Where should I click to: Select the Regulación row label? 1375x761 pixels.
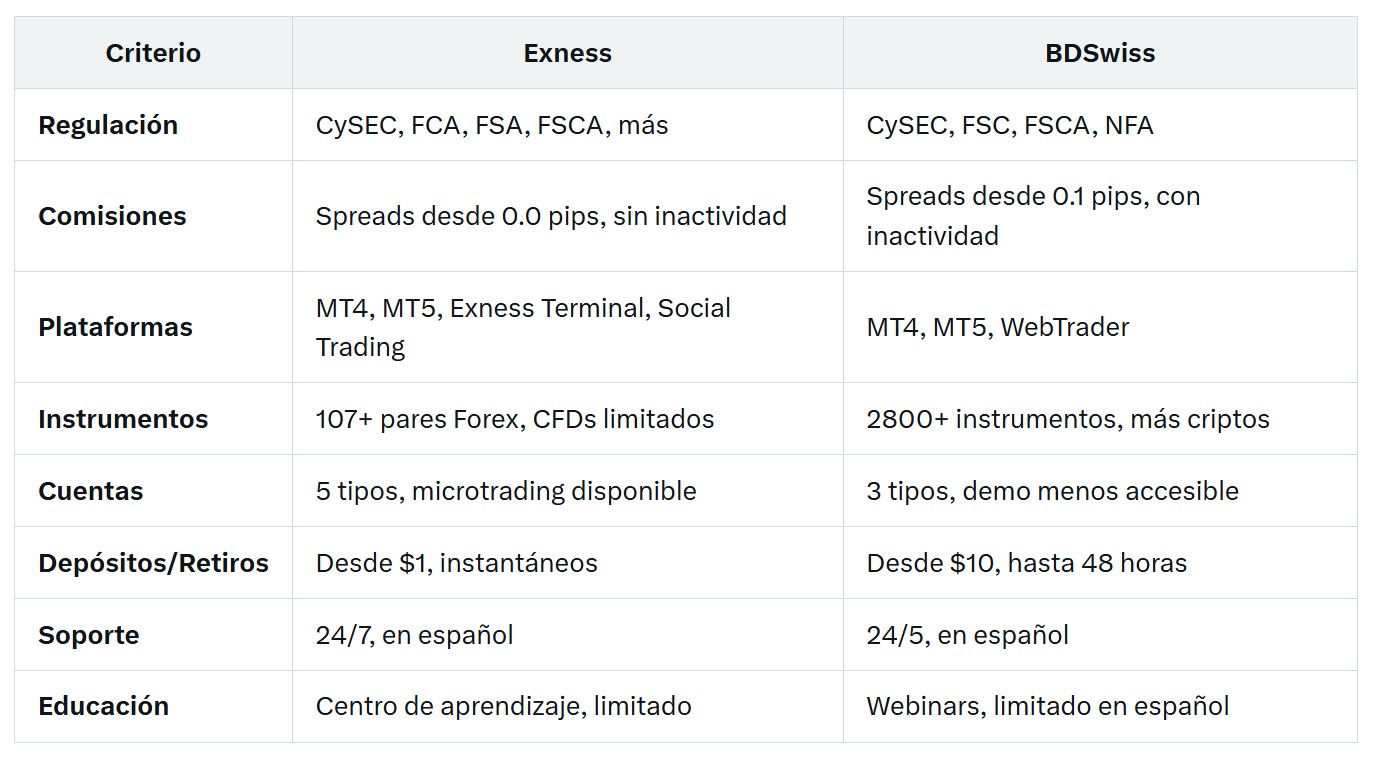pos(108,125)
